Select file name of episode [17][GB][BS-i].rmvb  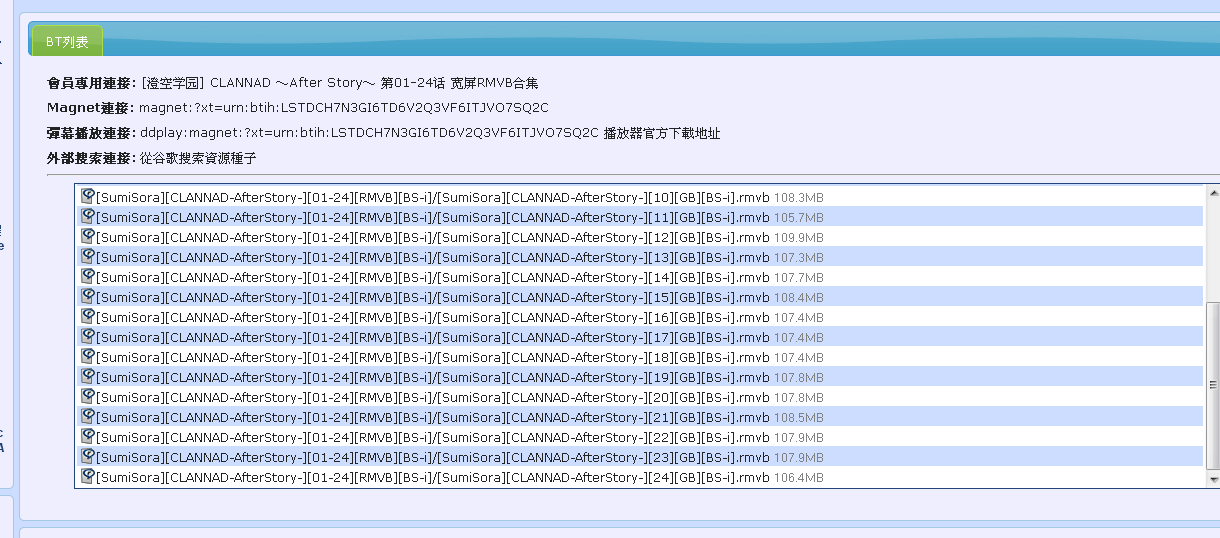coord(433,337)
